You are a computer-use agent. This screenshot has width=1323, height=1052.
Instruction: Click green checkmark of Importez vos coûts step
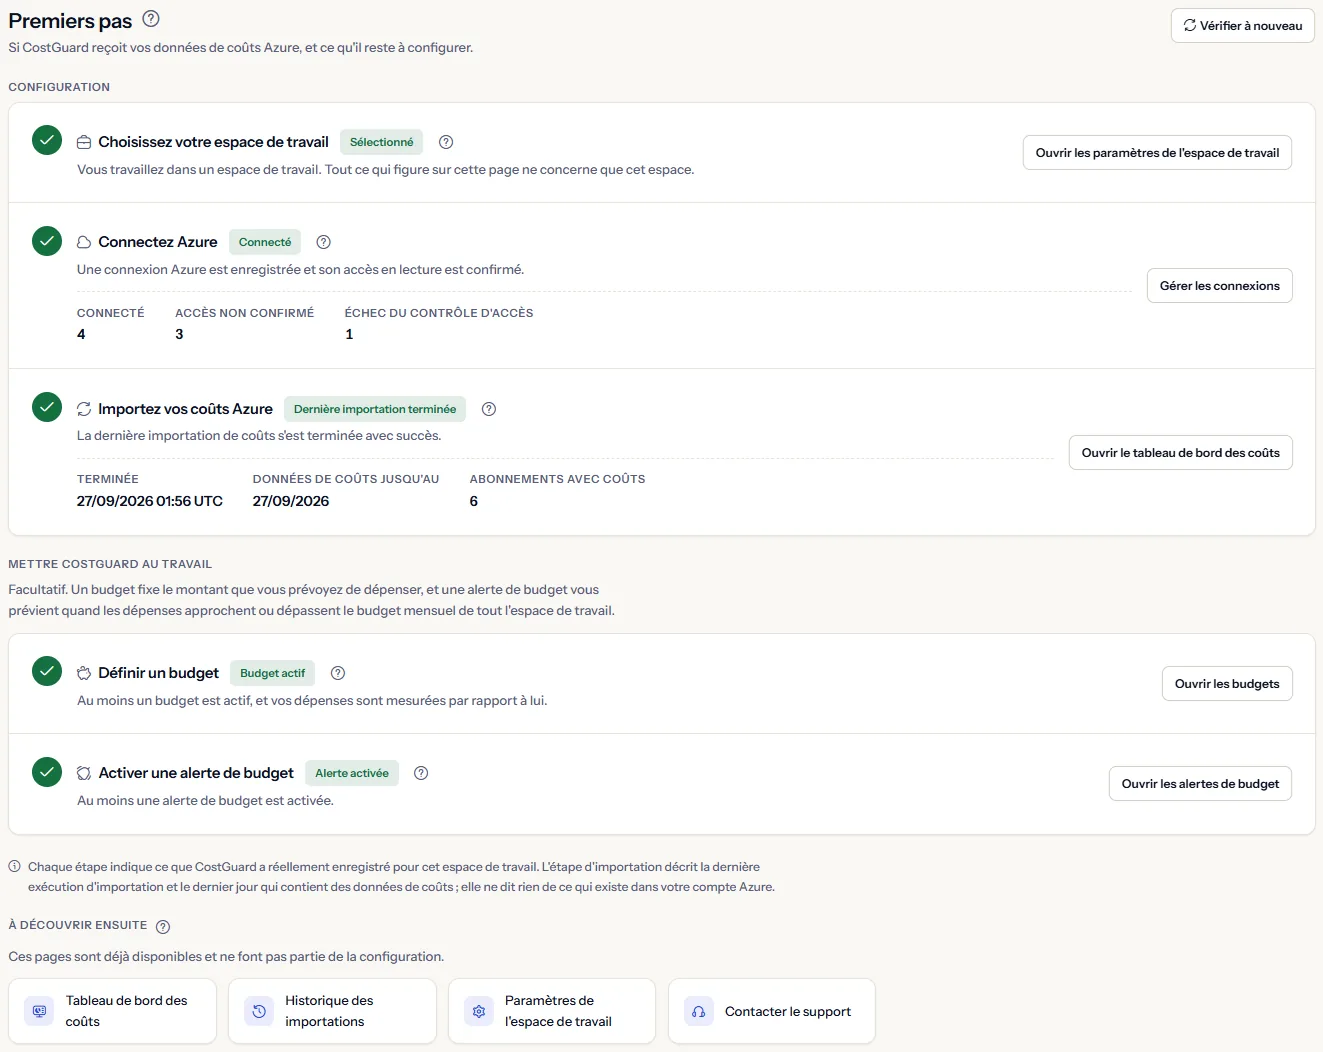pos(47,407)
